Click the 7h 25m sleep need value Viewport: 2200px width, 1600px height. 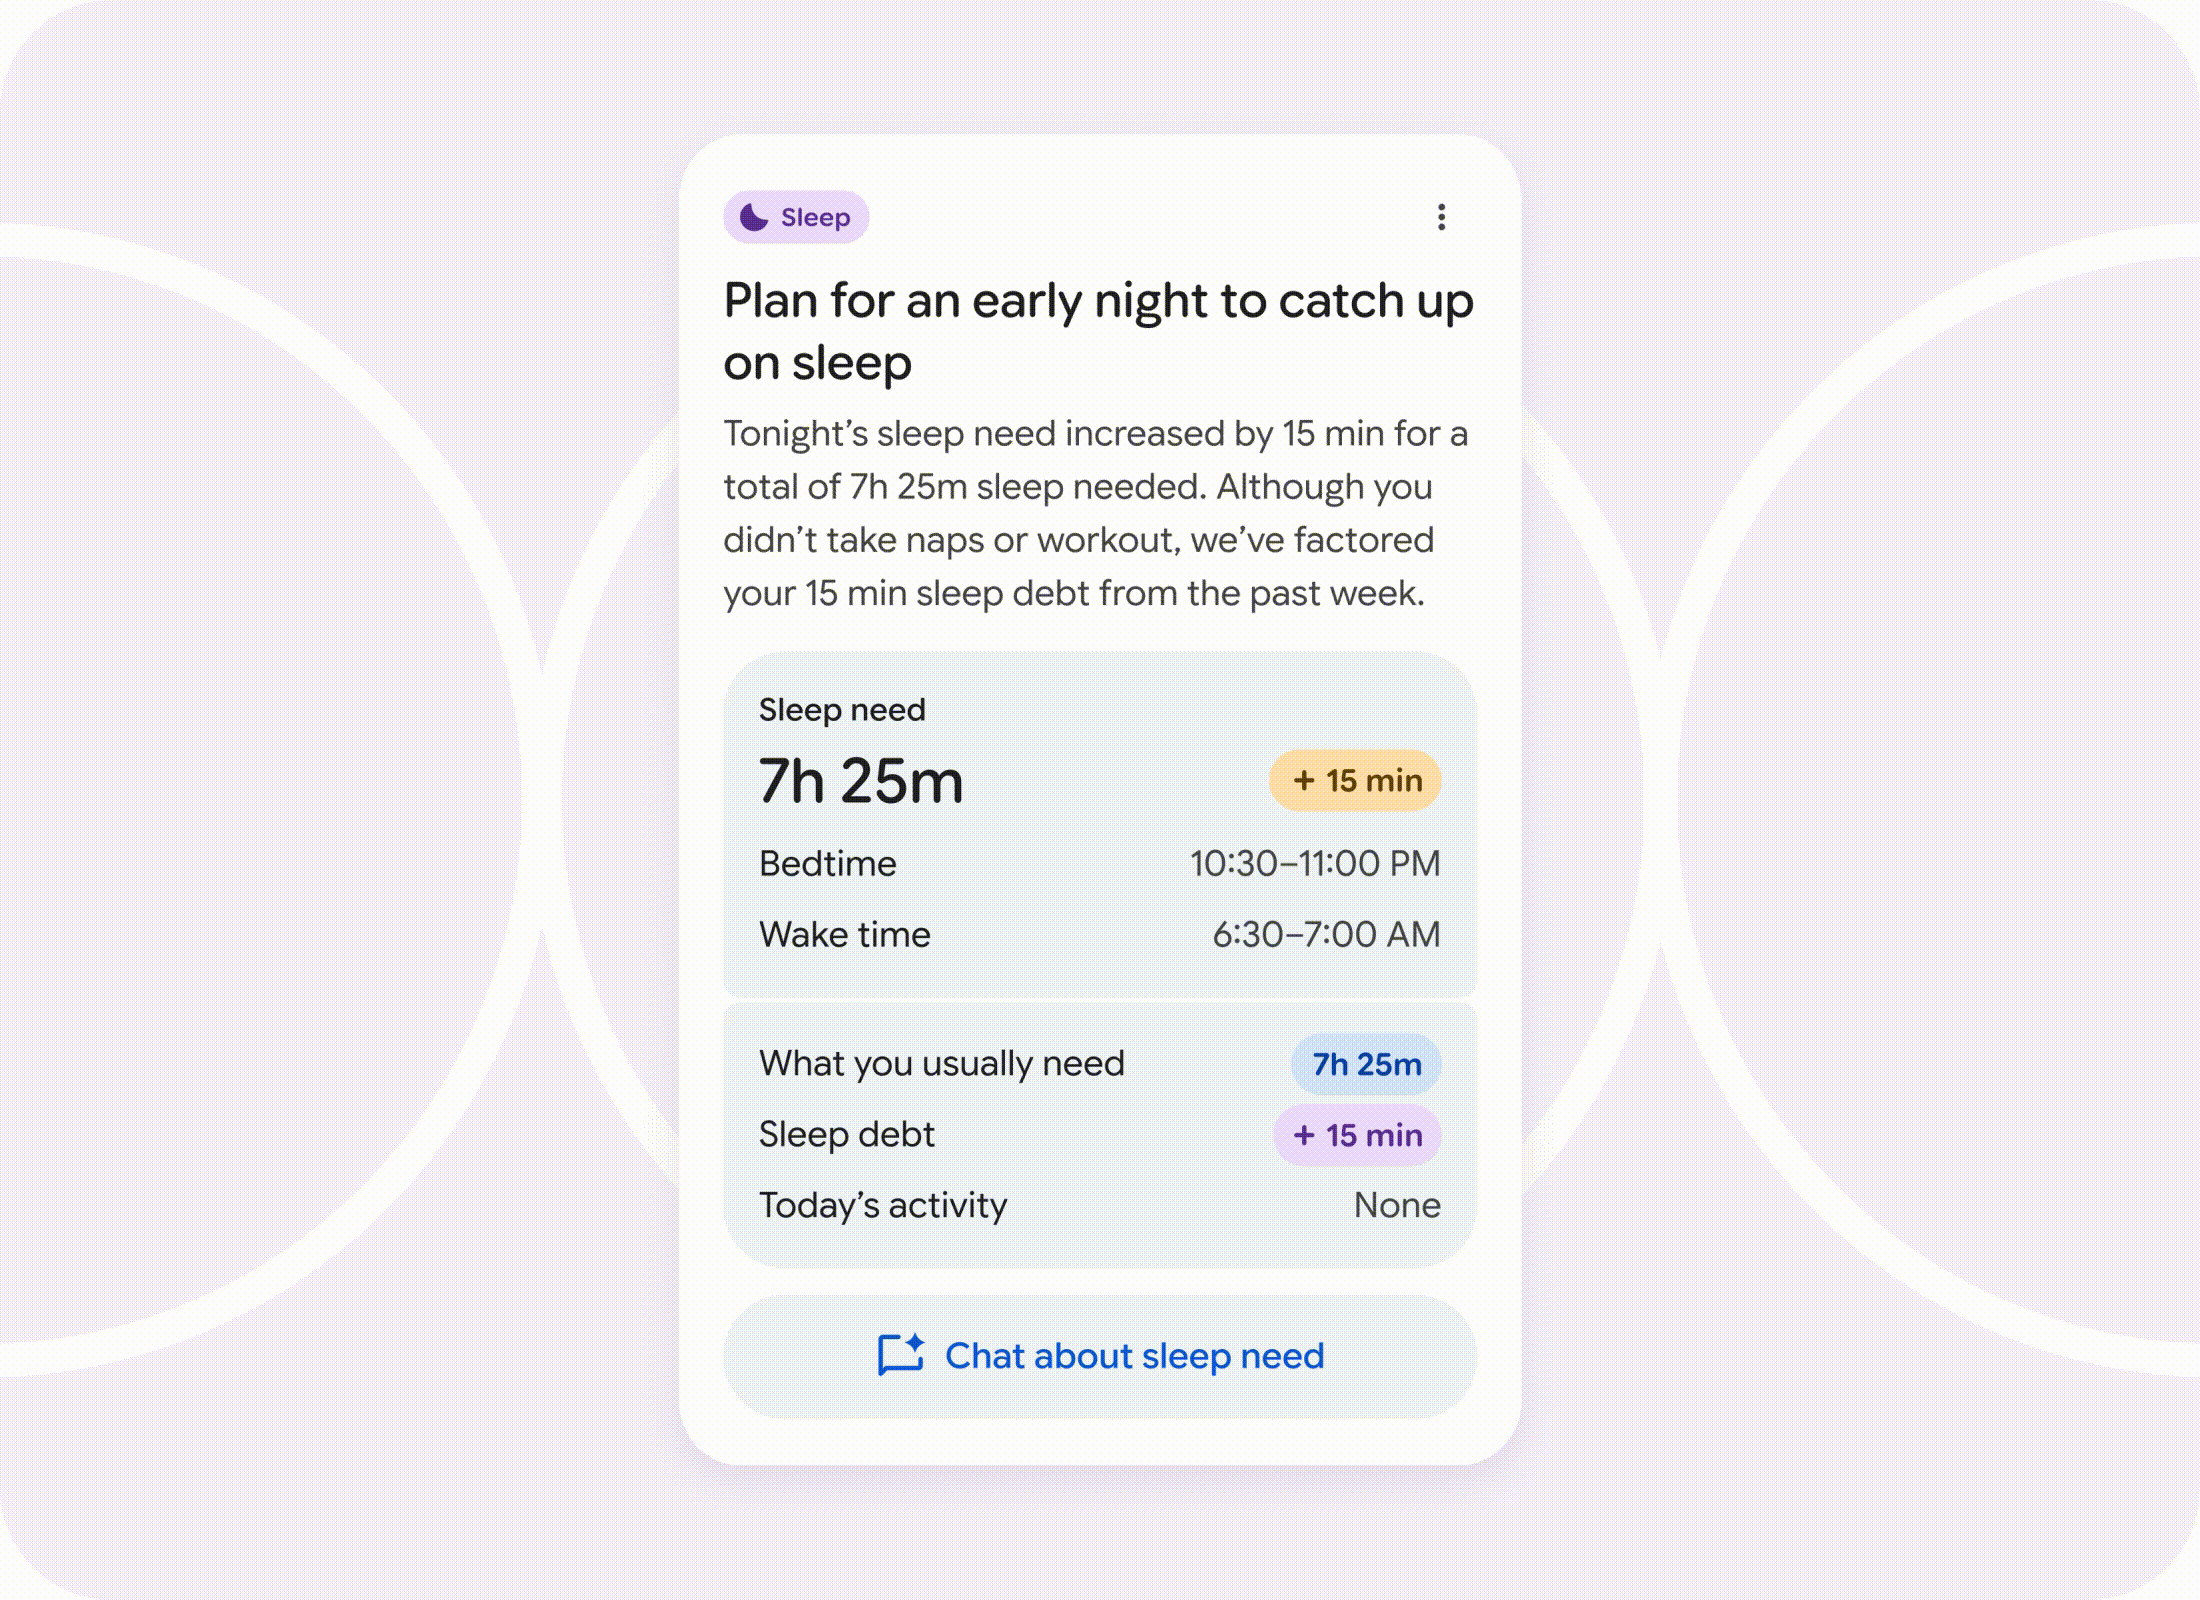tap(860, 781)
